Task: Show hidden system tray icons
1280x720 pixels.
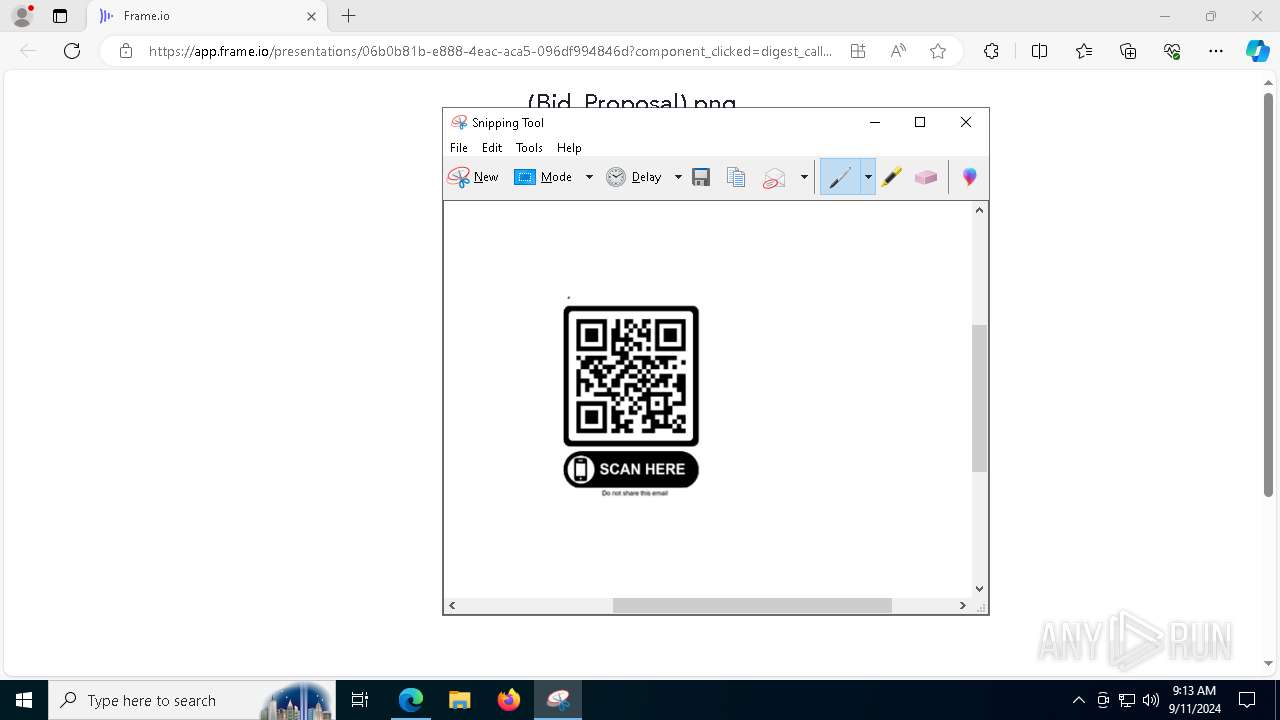Action: tap(1078, 700)
